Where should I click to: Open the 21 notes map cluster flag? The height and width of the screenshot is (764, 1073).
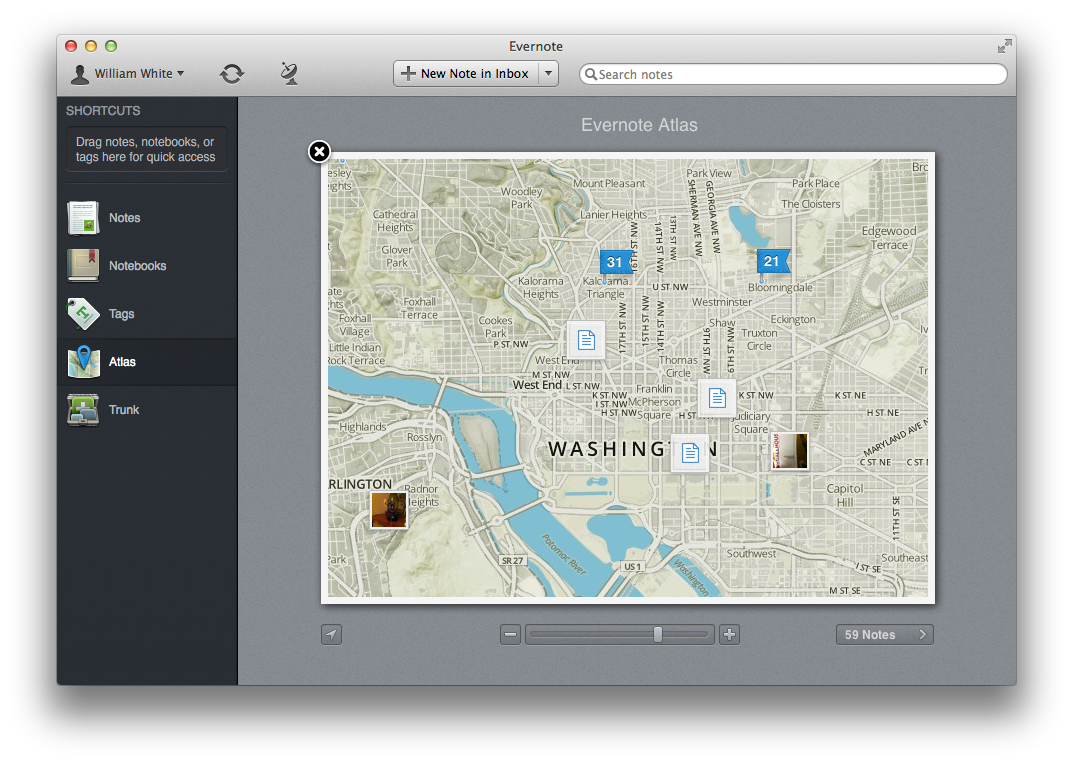(773, 262)
